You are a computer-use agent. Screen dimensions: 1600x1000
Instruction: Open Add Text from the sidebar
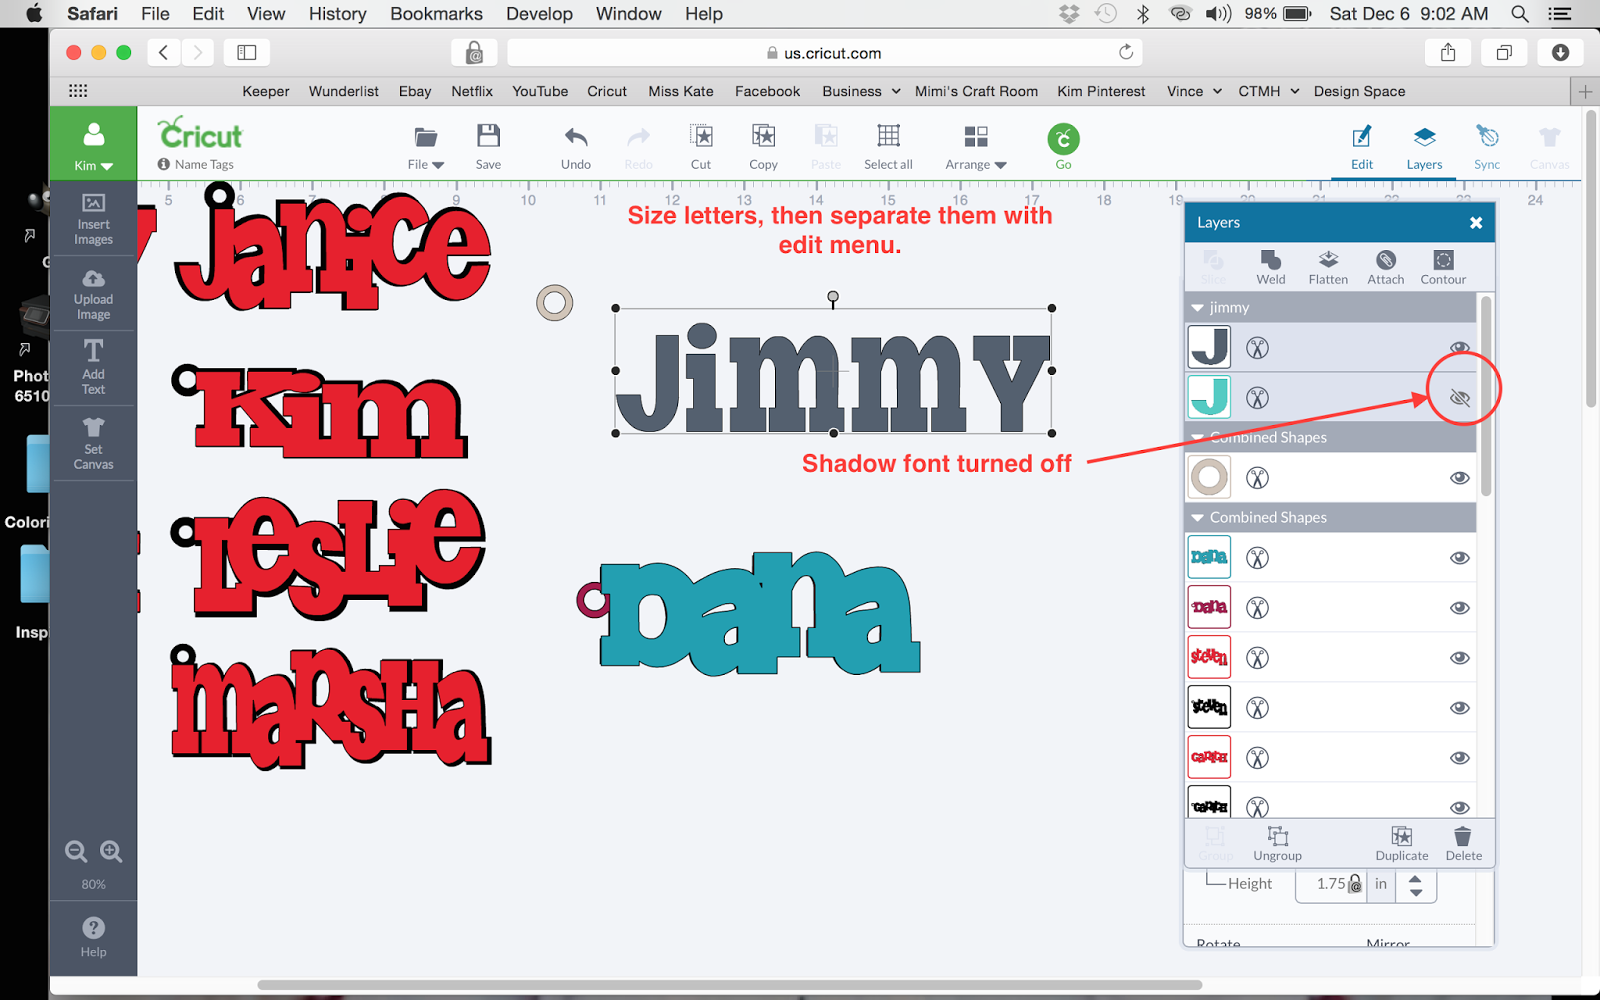click(x=93, y=367)
